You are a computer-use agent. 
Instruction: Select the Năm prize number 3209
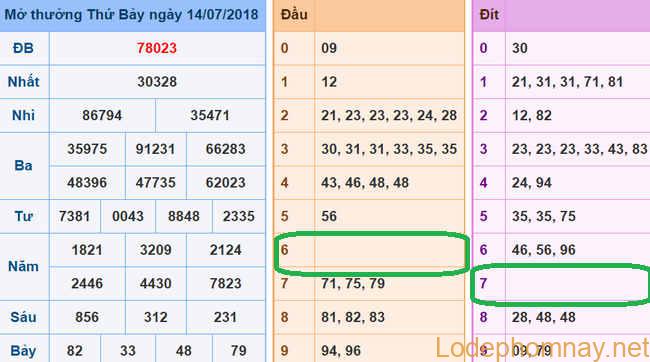(155, 250)
